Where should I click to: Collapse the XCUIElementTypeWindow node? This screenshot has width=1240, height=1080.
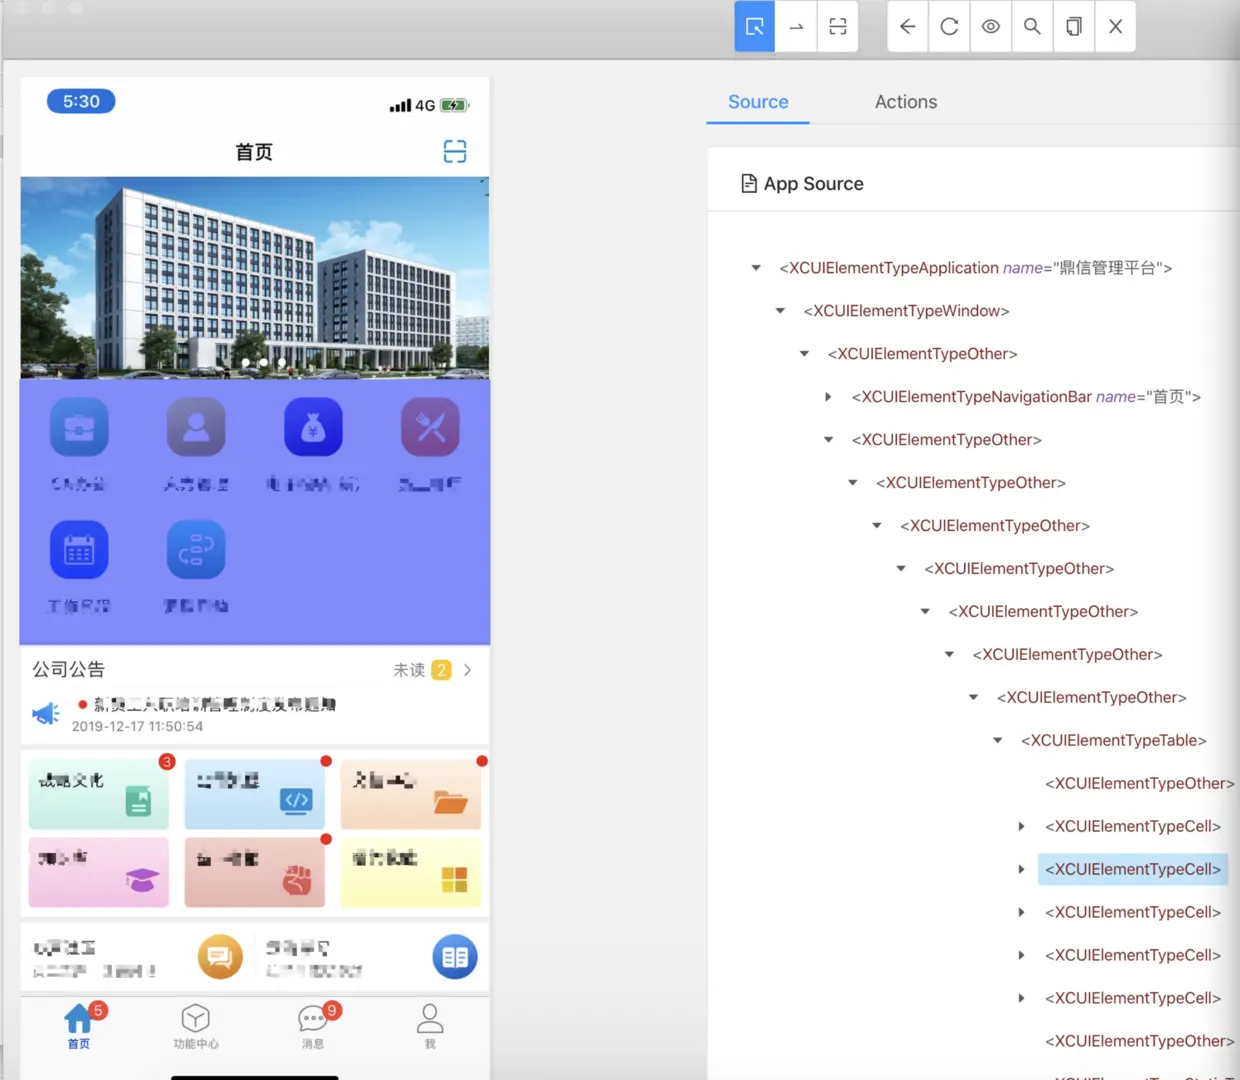(780, 311)
